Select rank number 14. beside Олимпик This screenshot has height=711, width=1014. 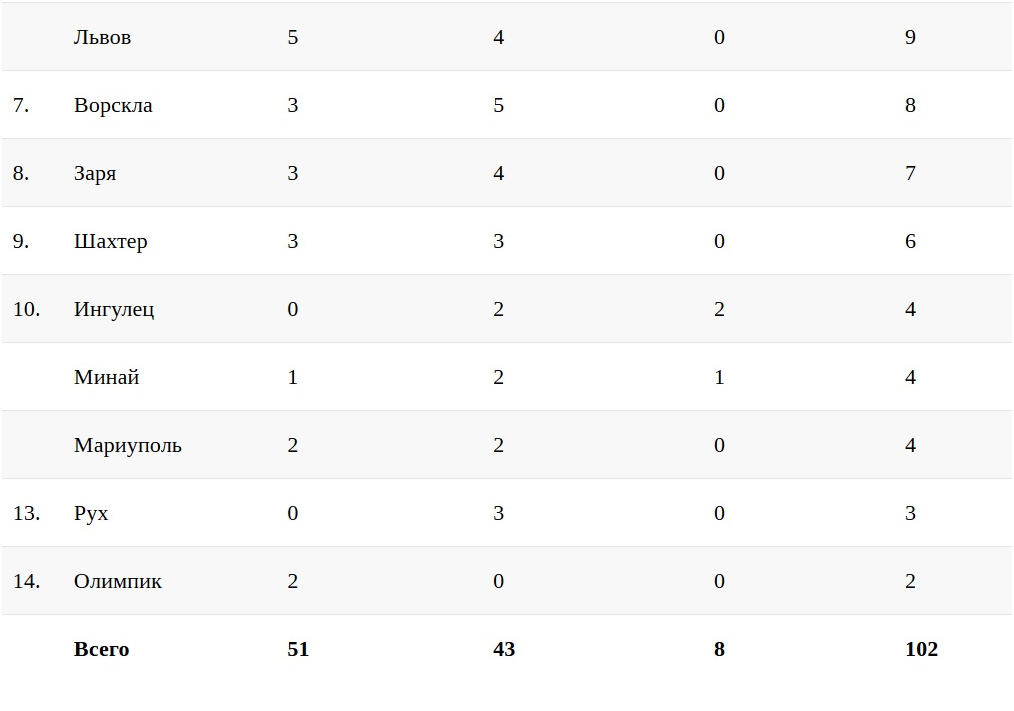coord(26,582)
